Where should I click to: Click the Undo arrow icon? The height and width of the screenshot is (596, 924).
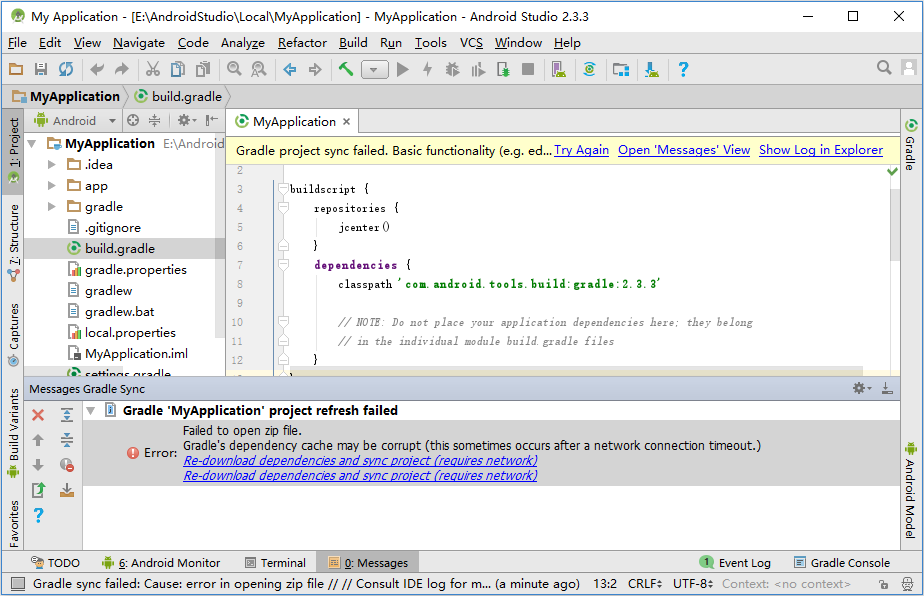pyautogui.click(x=97, y=70)
